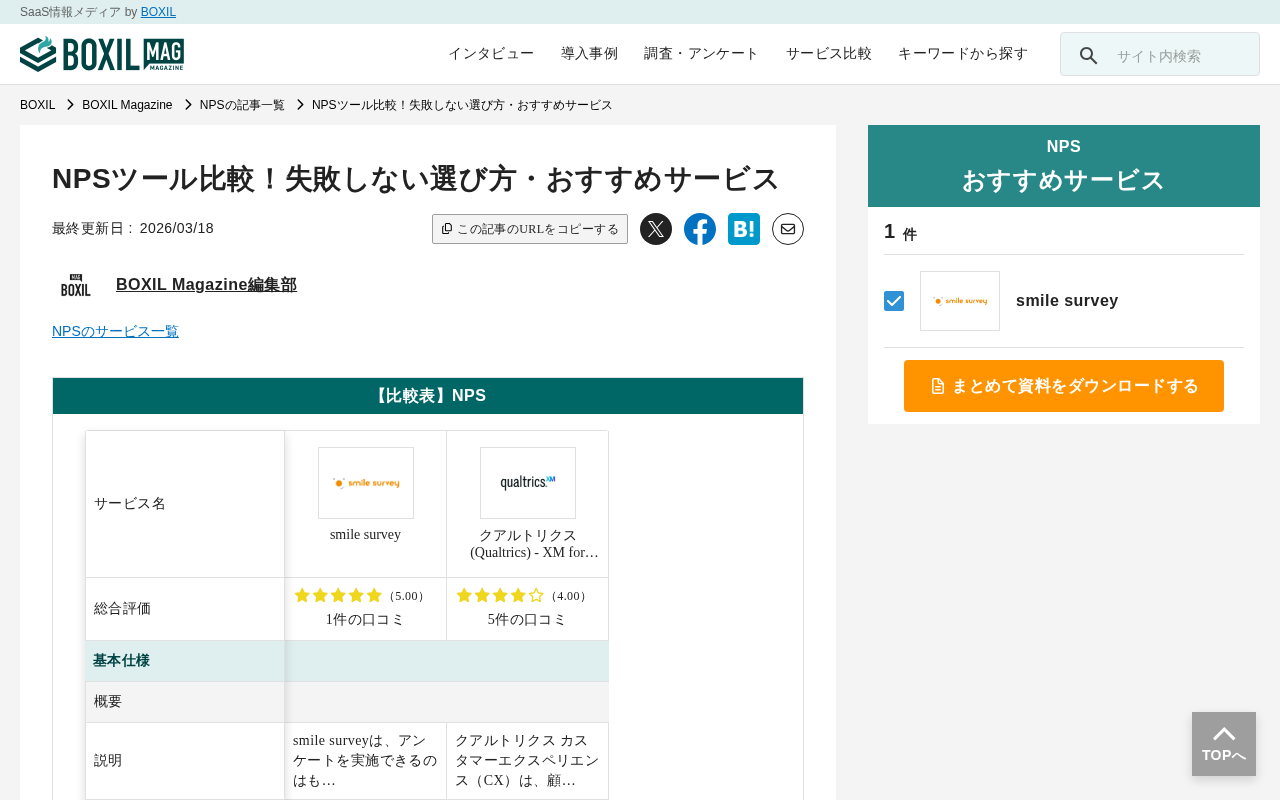Open キーワードから探す menu item

pos(963,54)
